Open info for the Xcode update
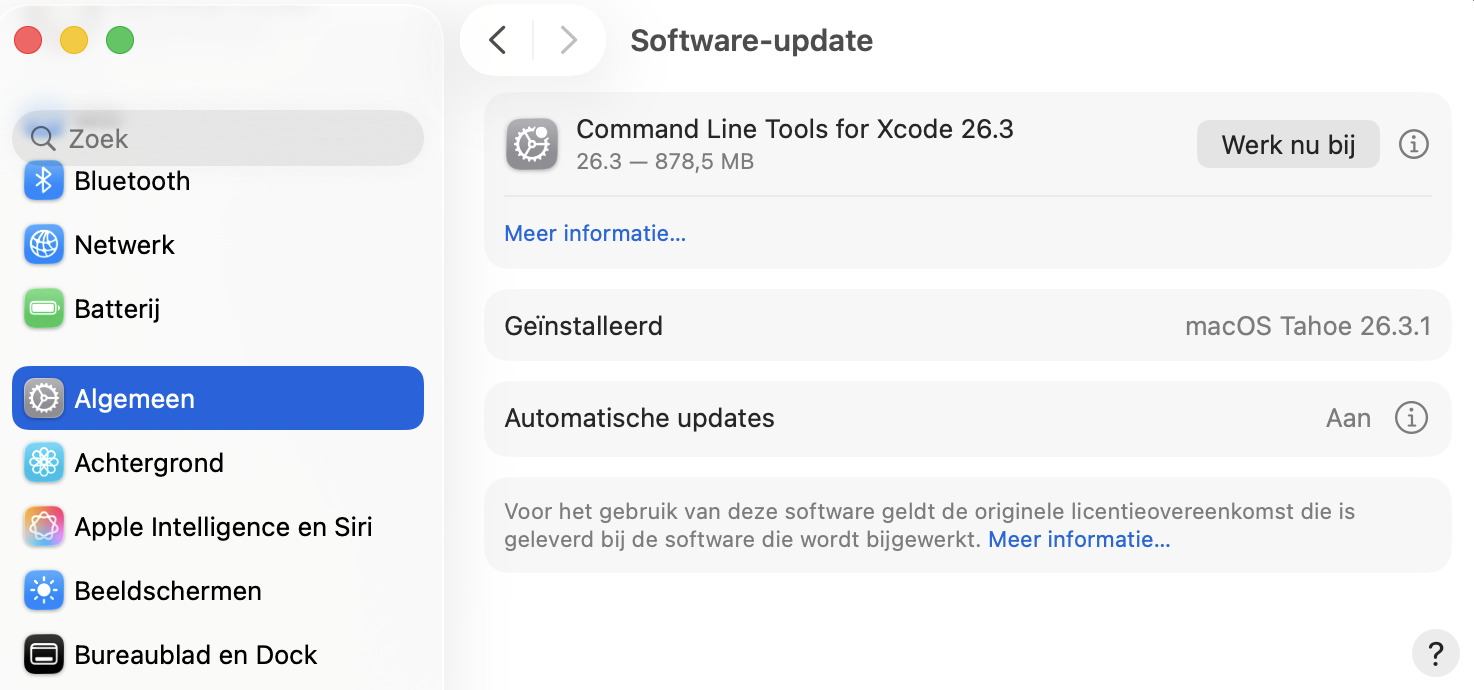Screen dimensions: 1474x690 [x=1413, y=144]
